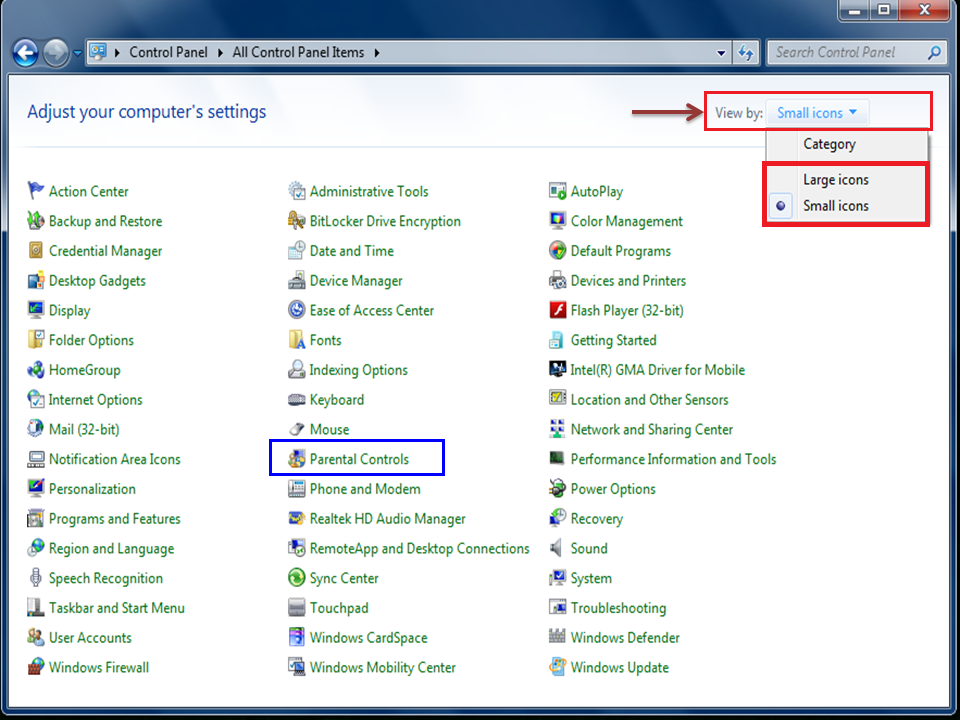Open the Color Management icon

[557, 220]
